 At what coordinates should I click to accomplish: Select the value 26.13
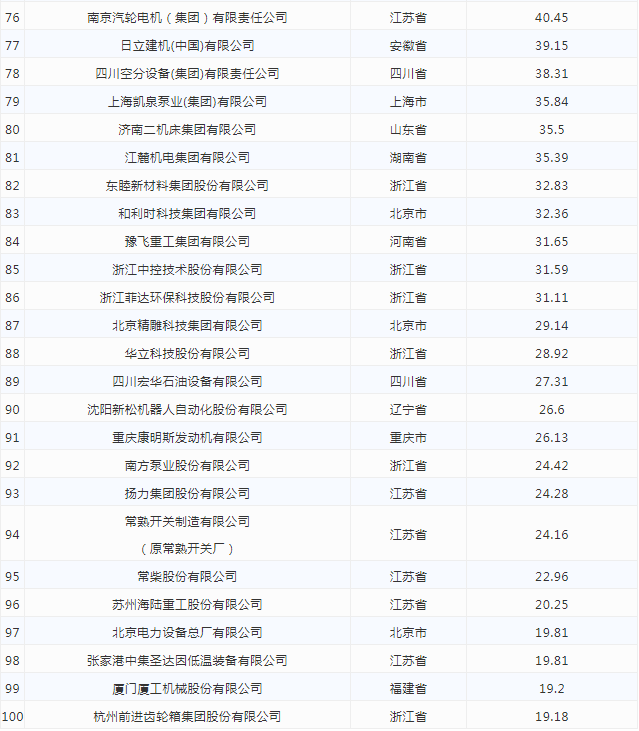[551, 437]
